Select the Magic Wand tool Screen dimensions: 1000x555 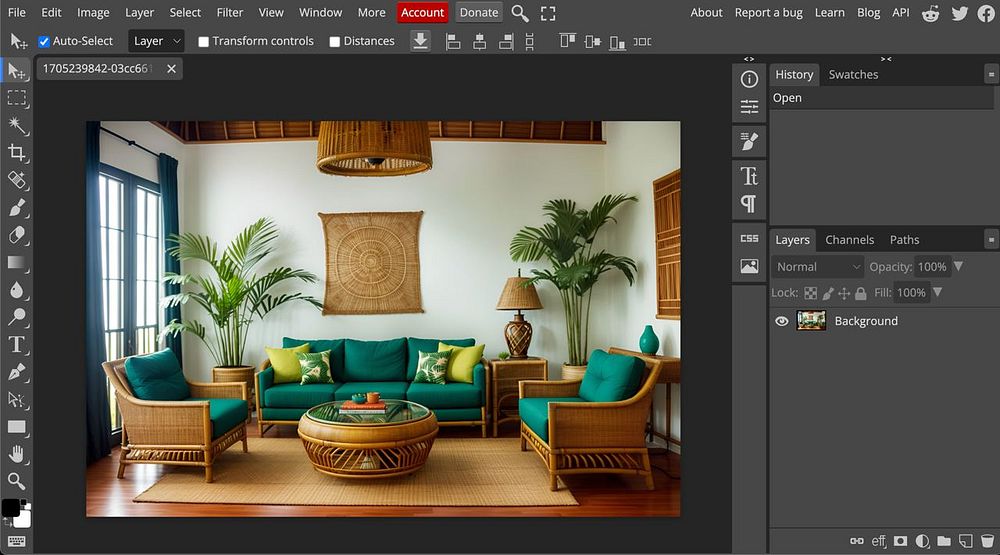pyautogui.click(x=17, y=125)
